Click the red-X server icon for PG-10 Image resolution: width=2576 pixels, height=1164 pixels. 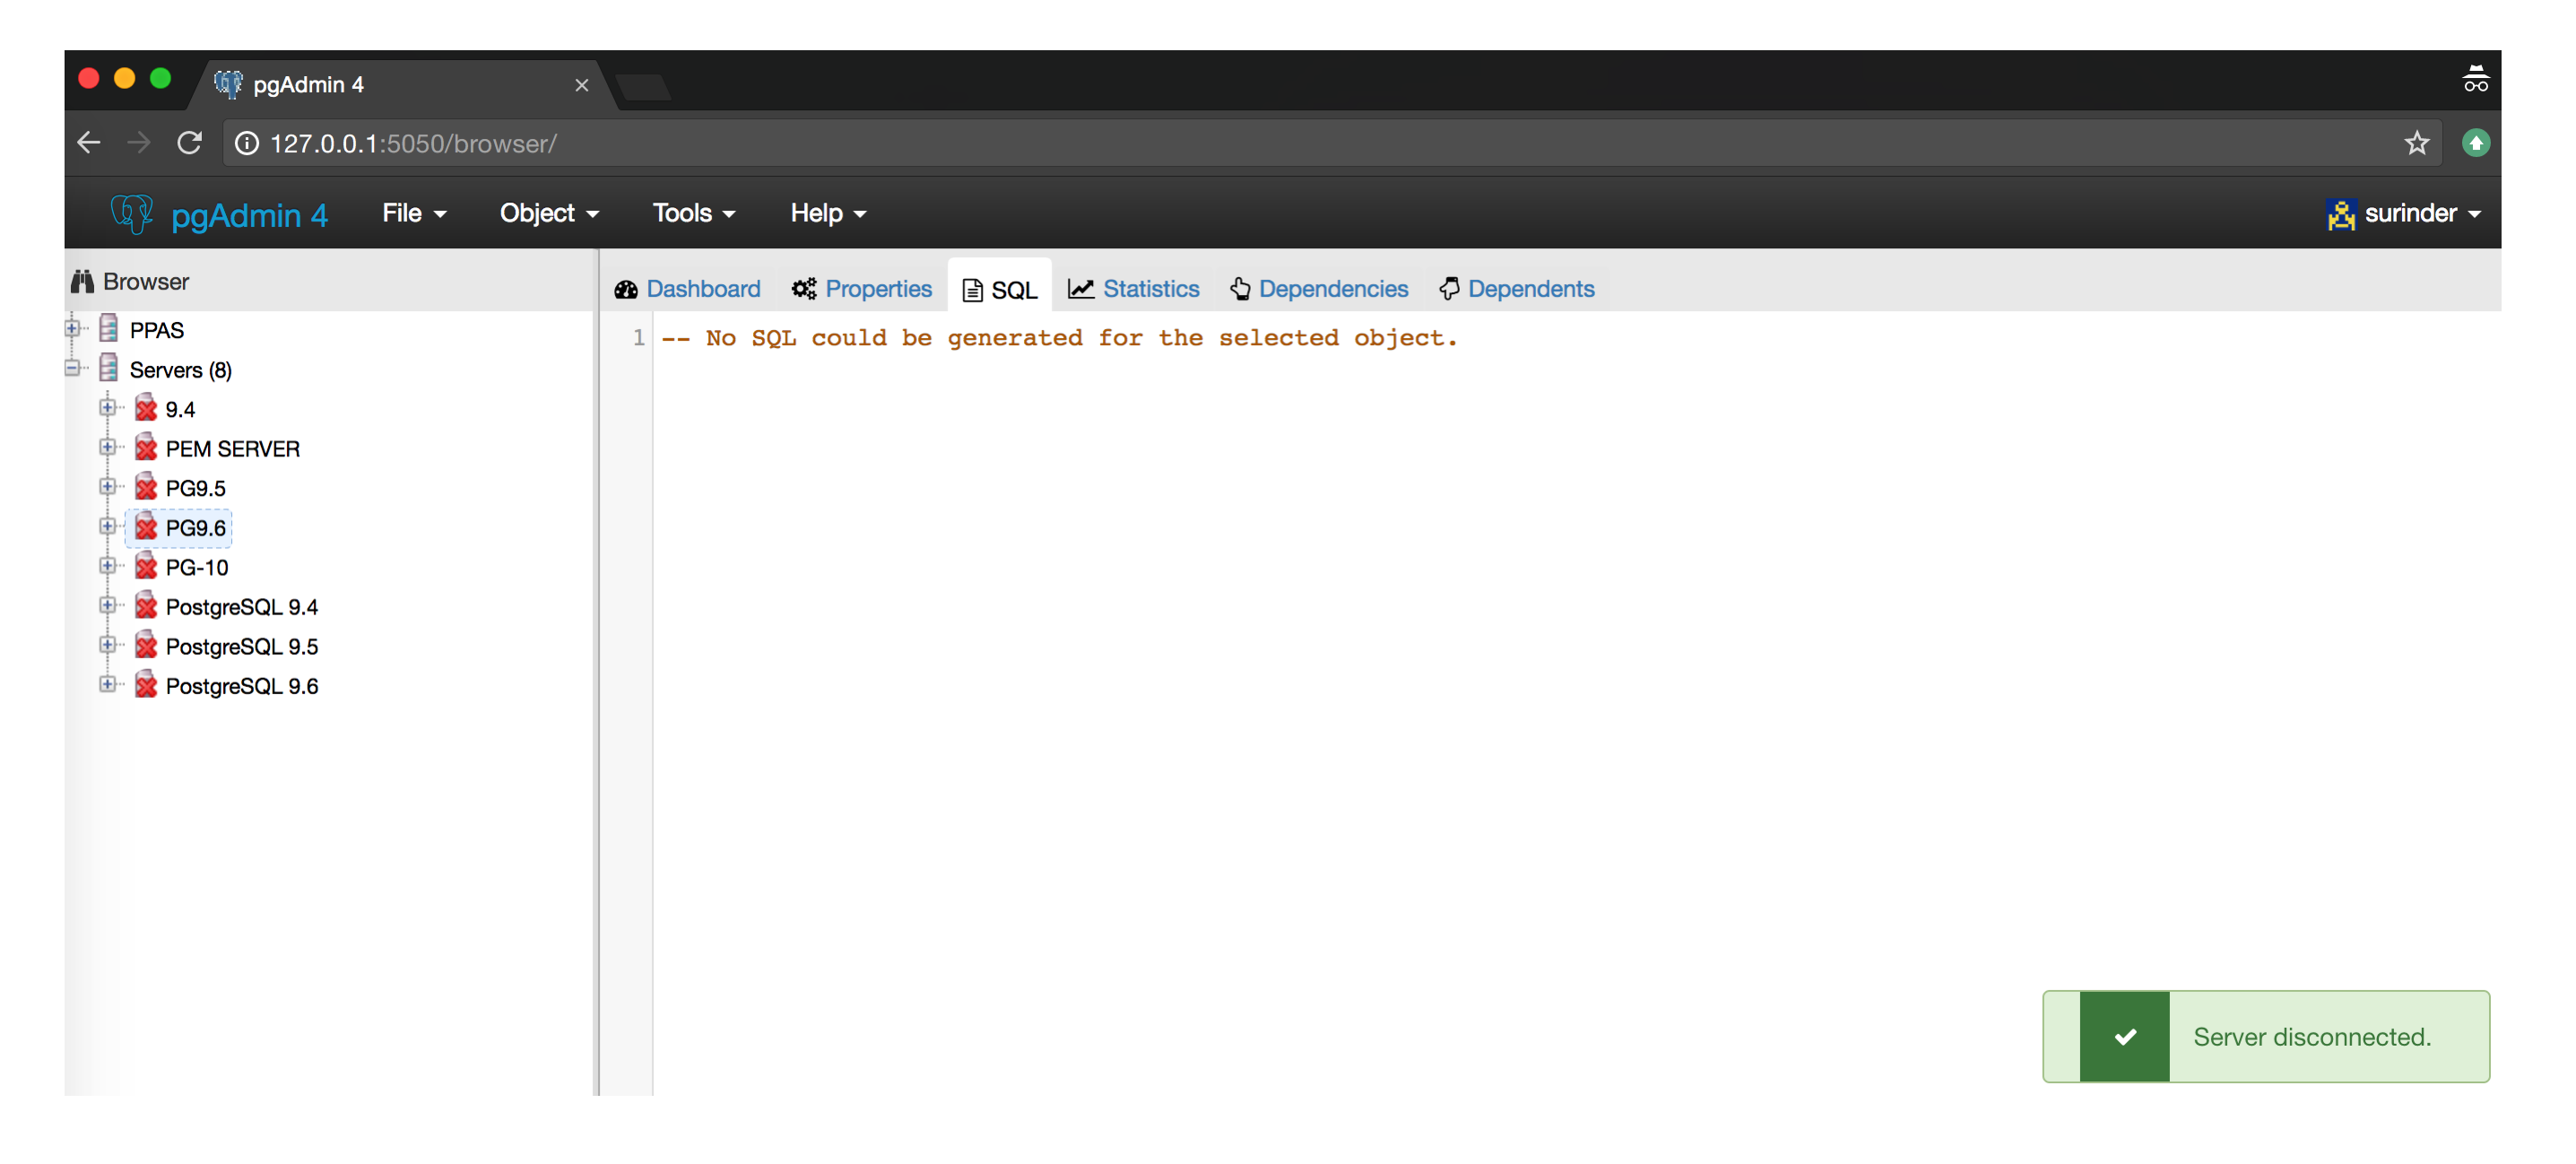click(x=146, y=567)
